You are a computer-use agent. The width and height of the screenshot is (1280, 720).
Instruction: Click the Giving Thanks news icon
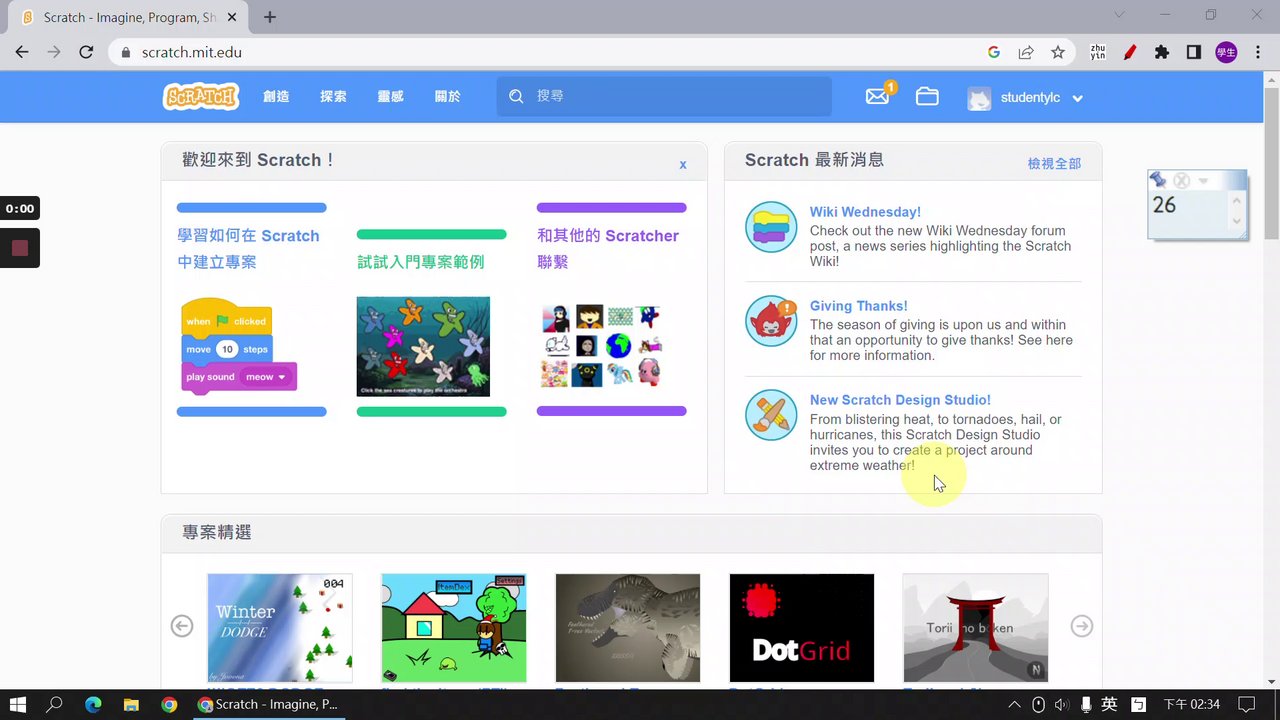pyautogui.click(x=771, y=320)
